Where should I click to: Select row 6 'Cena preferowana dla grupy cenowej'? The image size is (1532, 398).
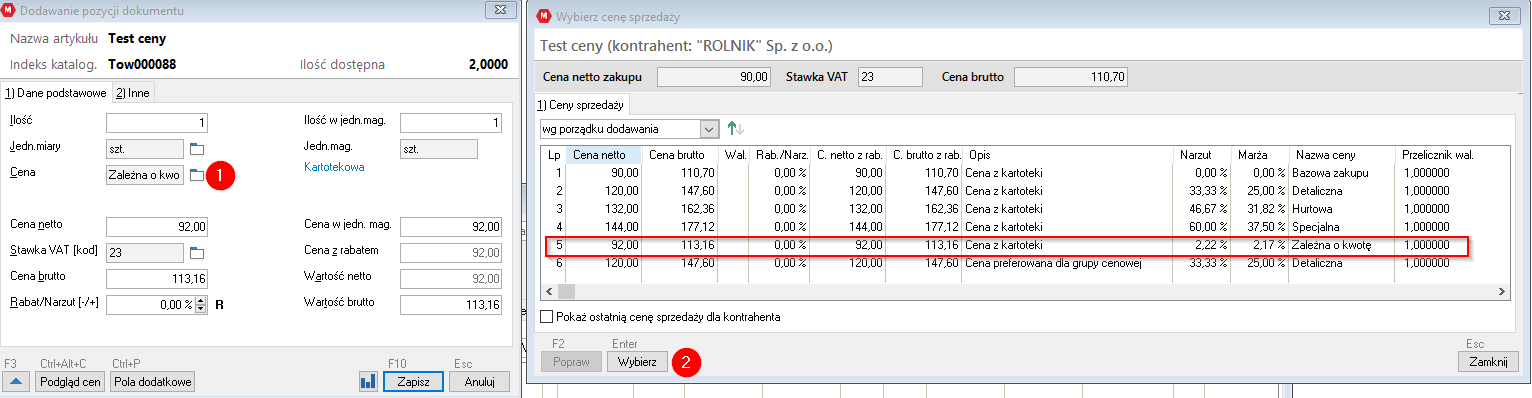1024,263
